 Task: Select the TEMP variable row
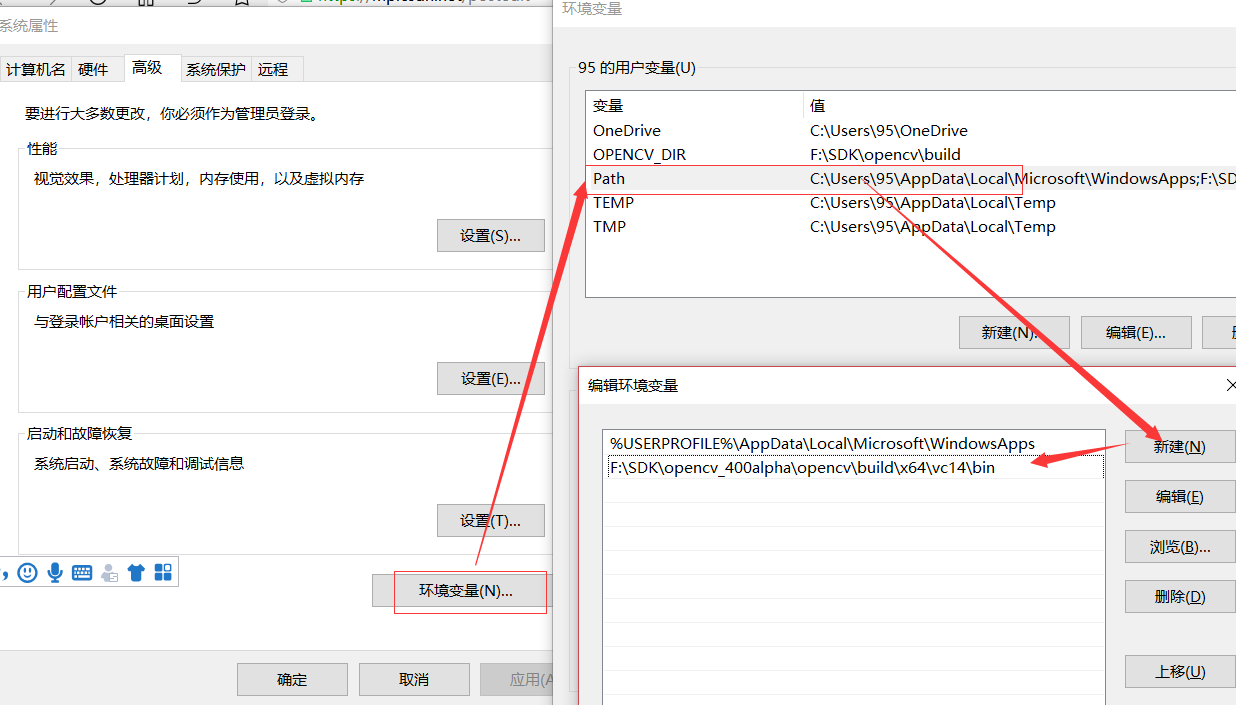911,203
